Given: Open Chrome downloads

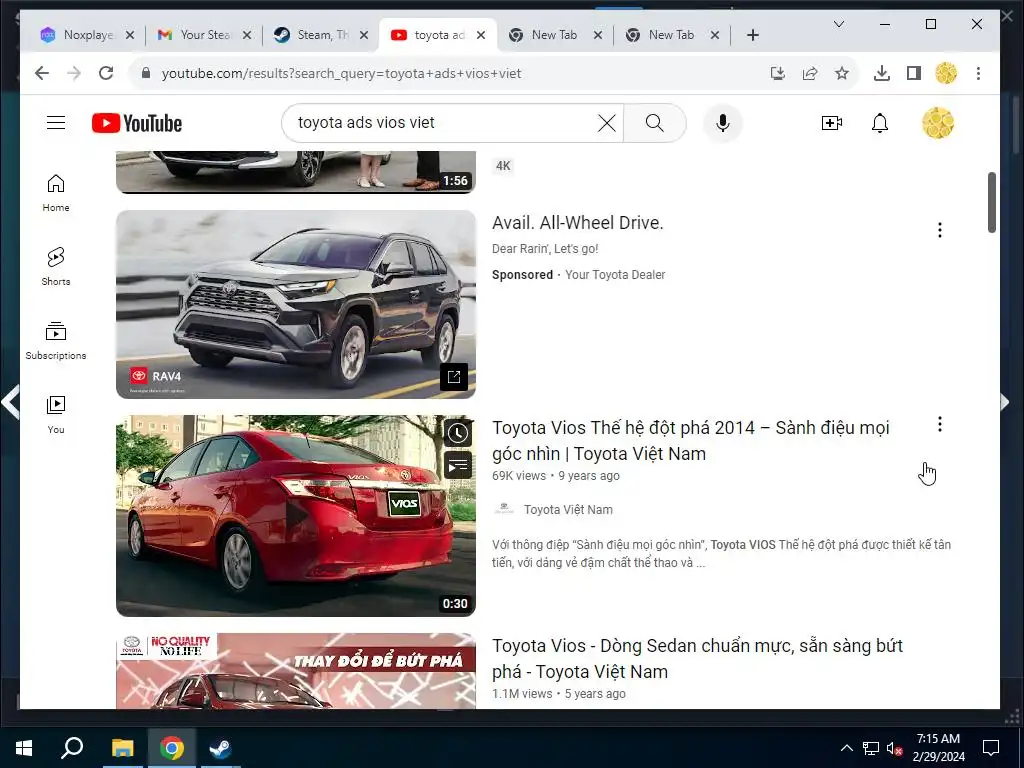Looking at the screenshot, I should pos(882,73).
